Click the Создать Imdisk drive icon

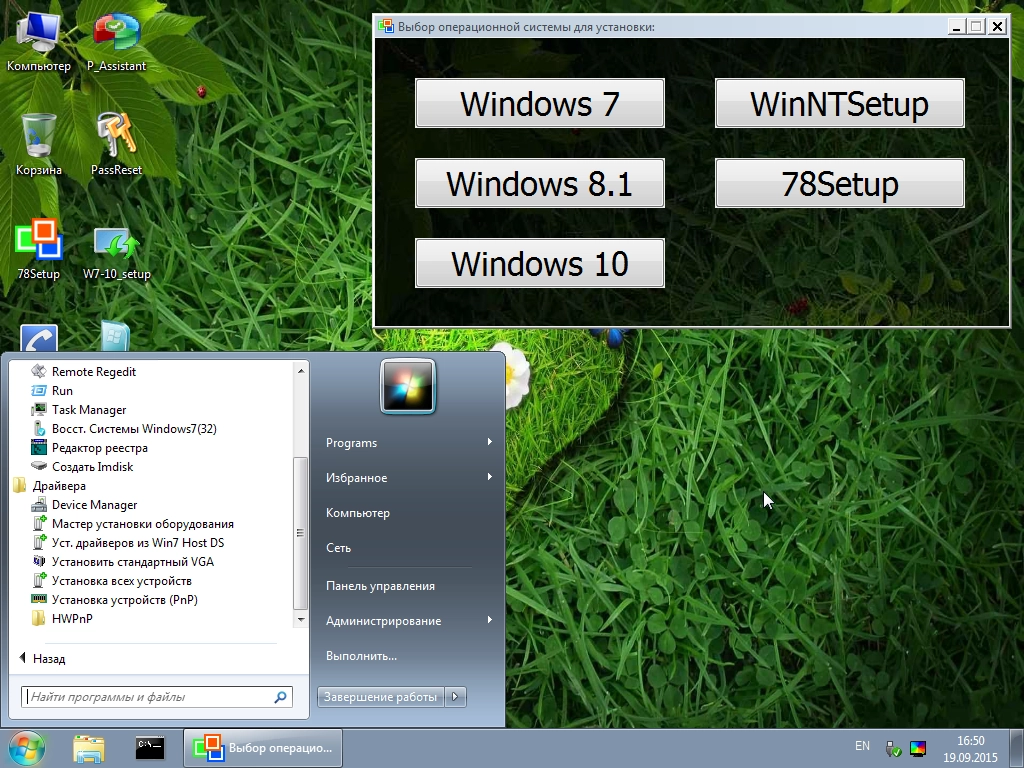(39, 466)
